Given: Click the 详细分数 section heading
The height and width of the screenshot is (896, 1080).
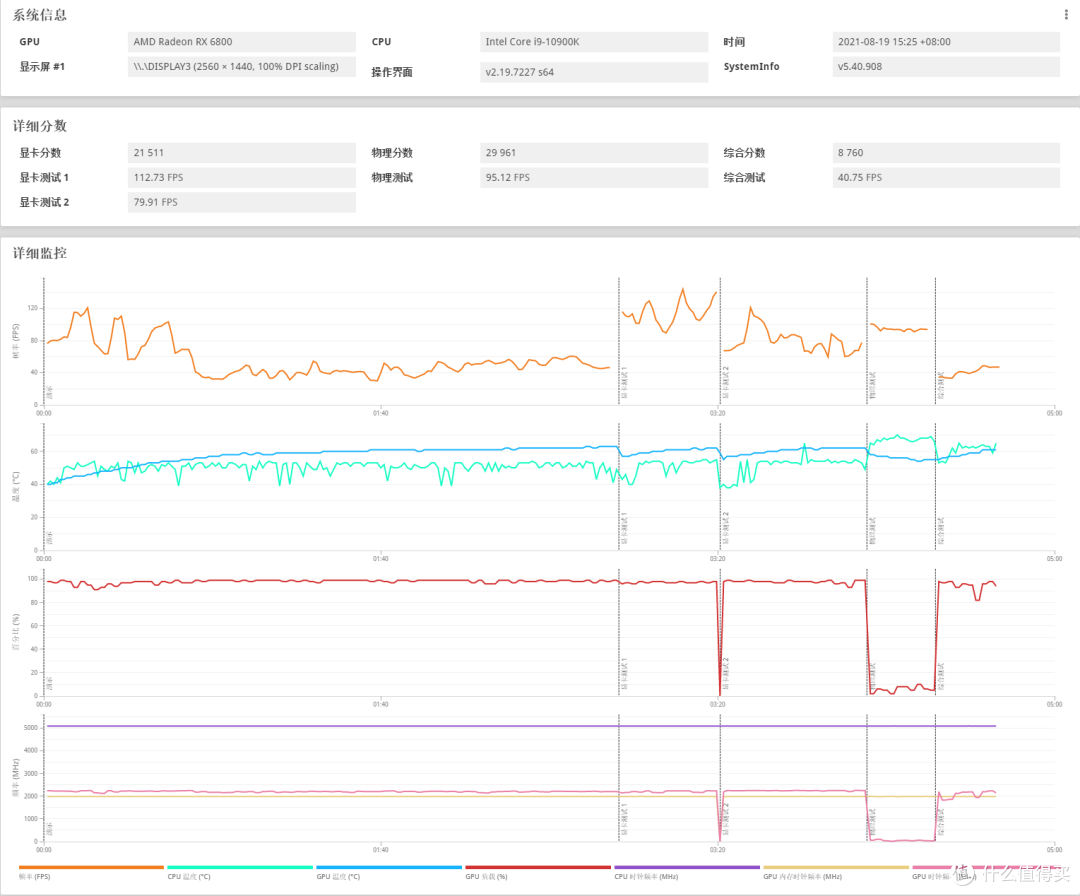Looking at the screenshot, I should pyautogui.click(x=40, y=126).
